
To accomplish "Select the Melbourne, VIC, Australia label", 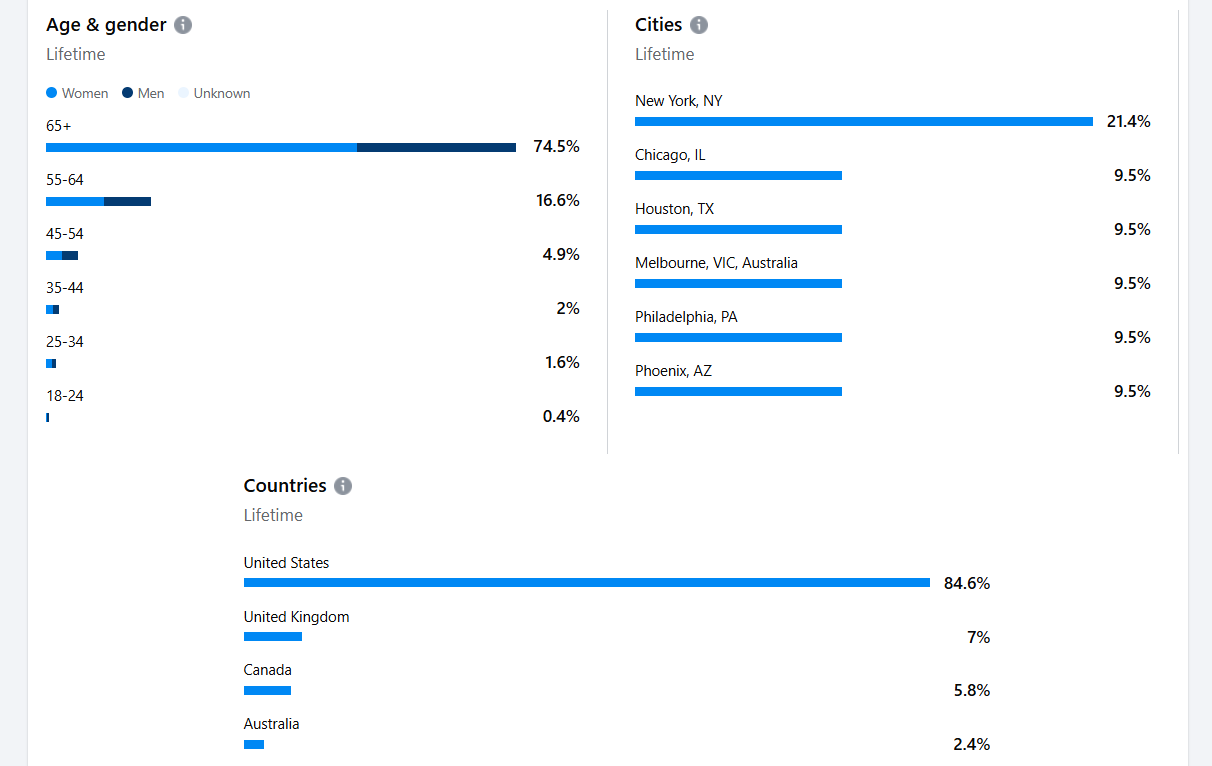I will (716, 263).
